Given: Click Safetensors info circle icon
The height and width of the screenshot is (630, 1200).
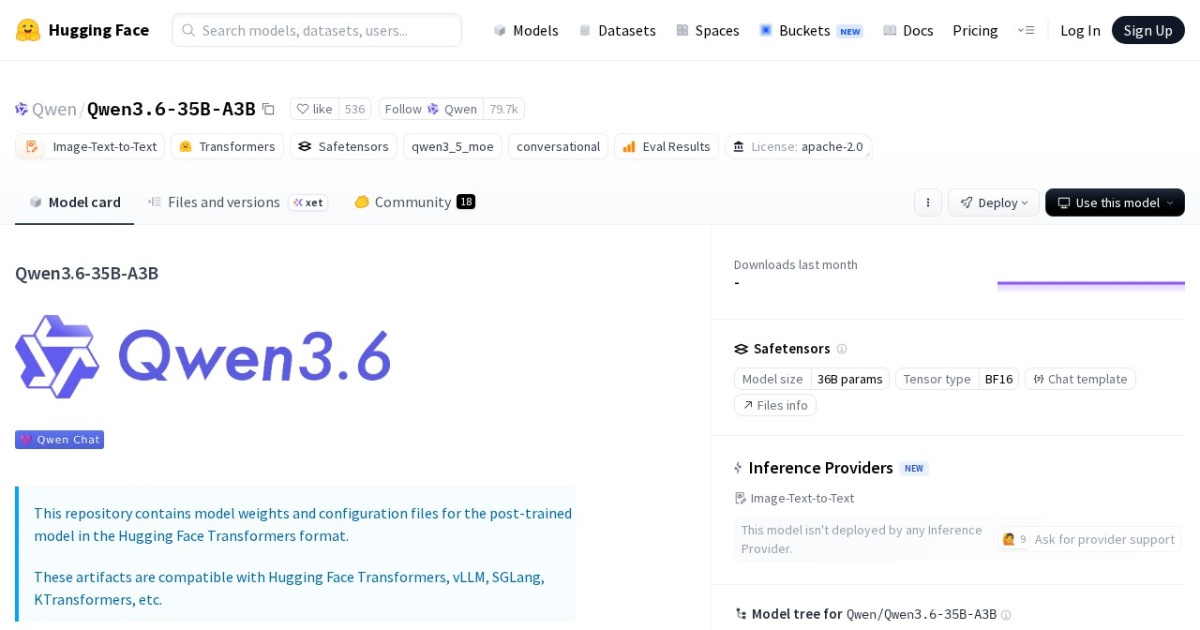Looking at the screenshot, I should pyautogui.click(x=842, y=349).
